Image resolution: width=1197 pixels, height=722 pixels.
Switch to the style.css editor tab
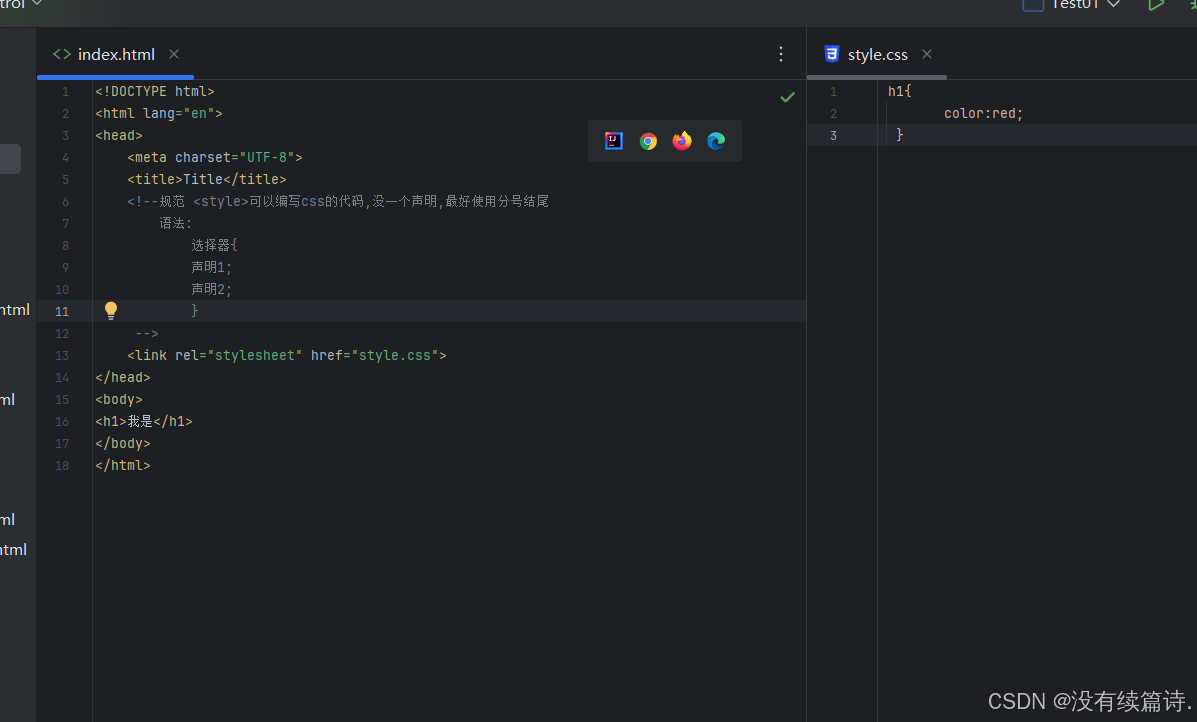coord(877,54)
